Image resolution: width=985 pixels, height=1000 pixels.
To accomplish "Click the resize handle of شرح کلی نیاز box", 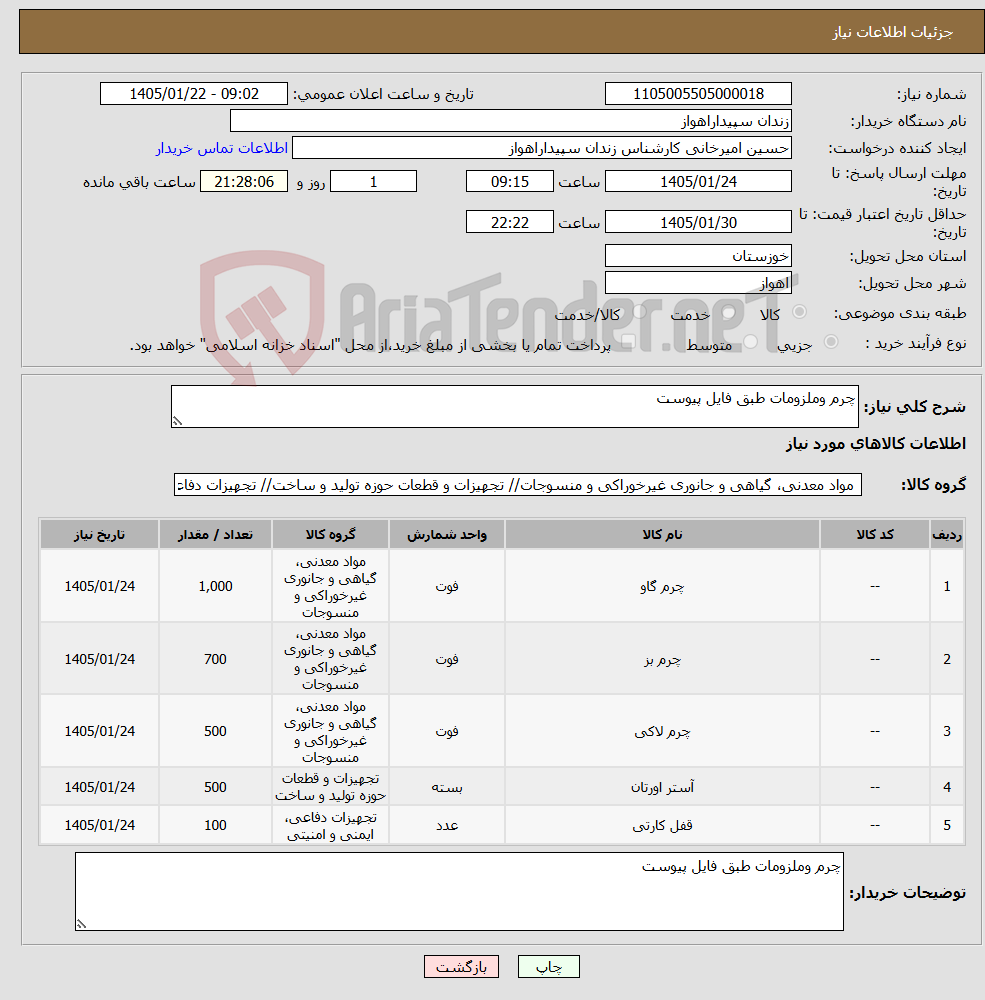I will point(177,421).
